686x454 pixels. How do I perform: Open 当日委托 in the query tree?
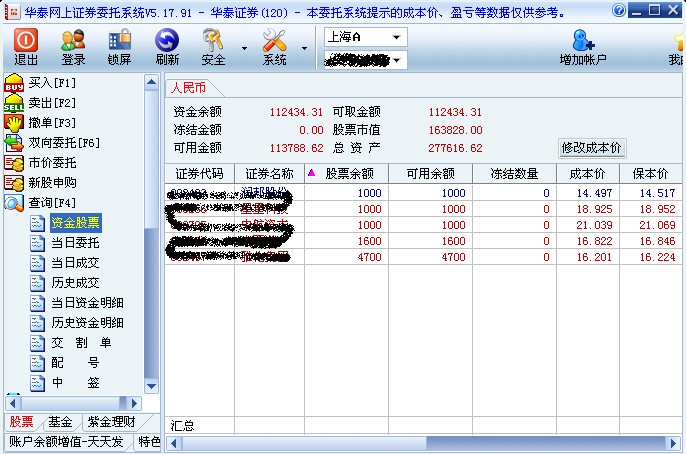75,243
